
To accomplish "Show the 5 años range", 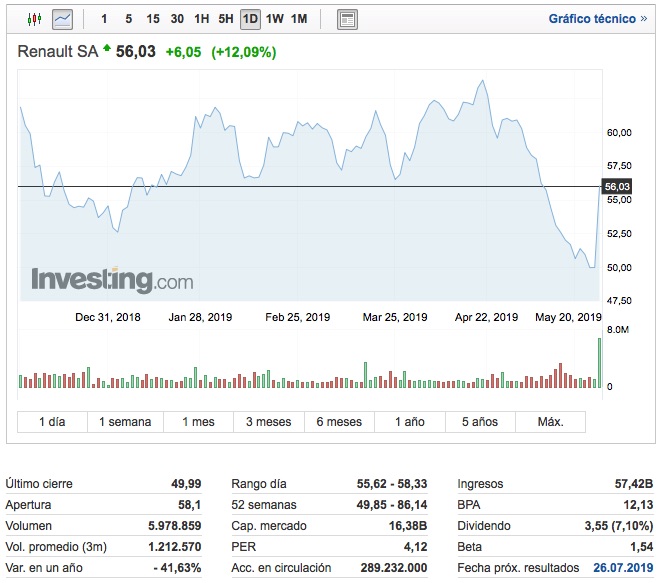I will tap(480, 422).
